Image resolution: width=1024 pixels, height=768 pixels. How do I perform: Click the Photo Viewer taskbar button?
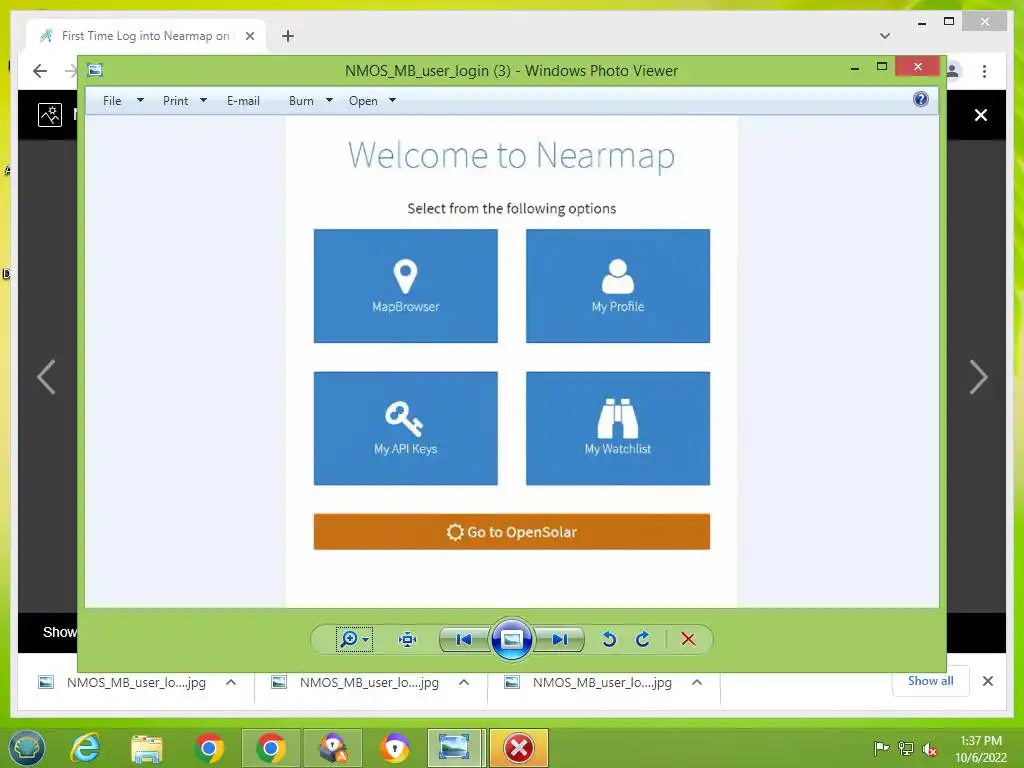[455, 748]
